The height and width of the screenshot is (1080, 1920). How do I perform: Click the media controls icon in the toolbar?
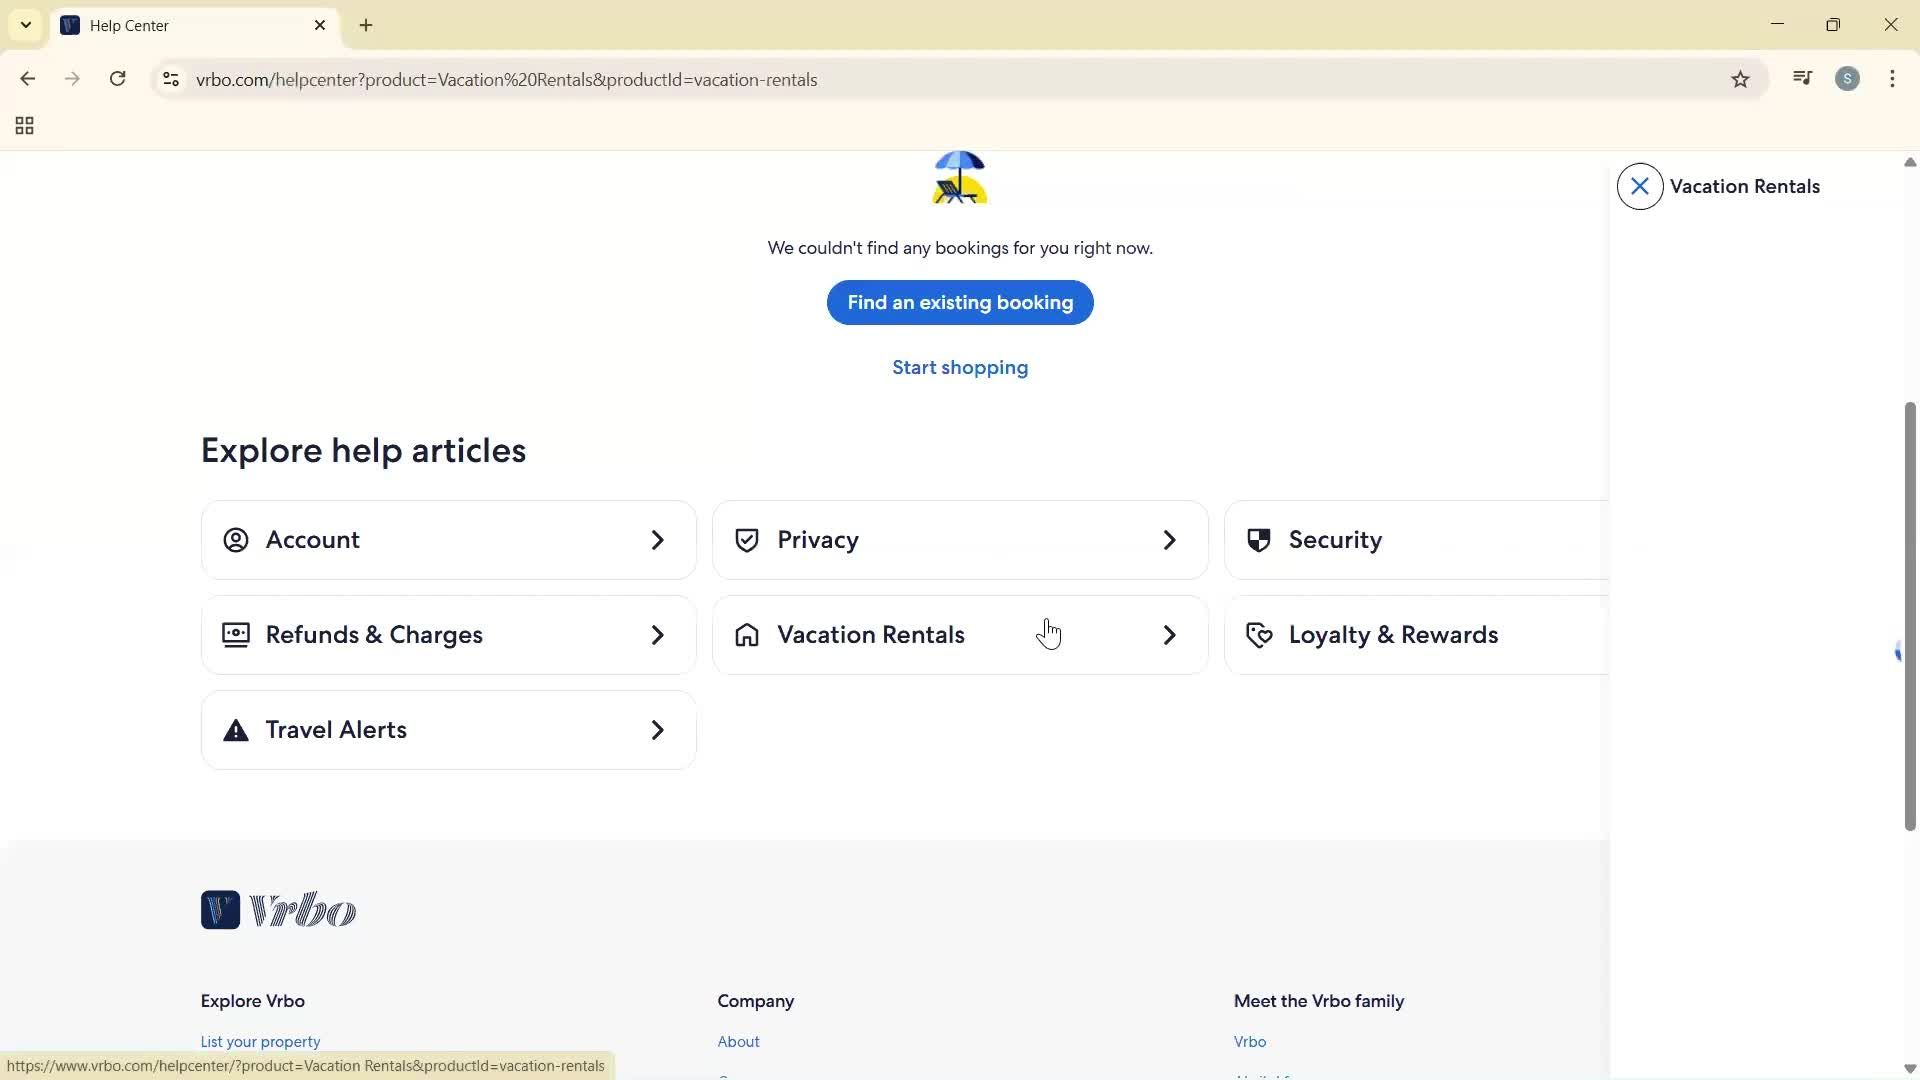1802,78
